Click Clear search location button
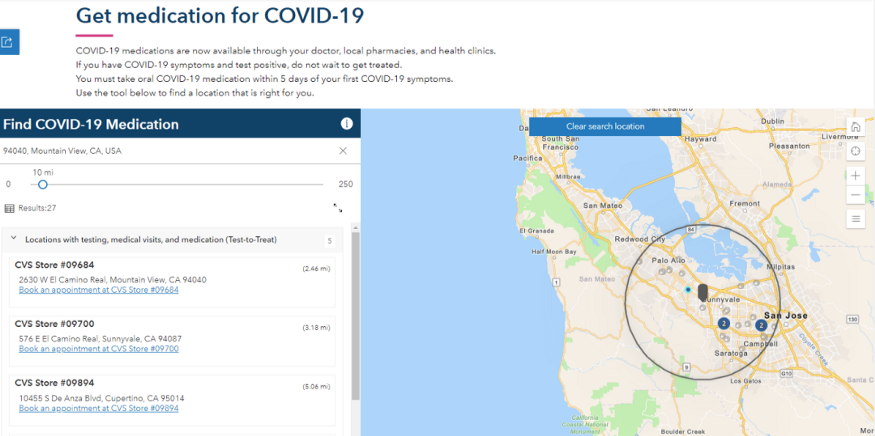Viewport: 875px width, 436px height. pos(605,126)
